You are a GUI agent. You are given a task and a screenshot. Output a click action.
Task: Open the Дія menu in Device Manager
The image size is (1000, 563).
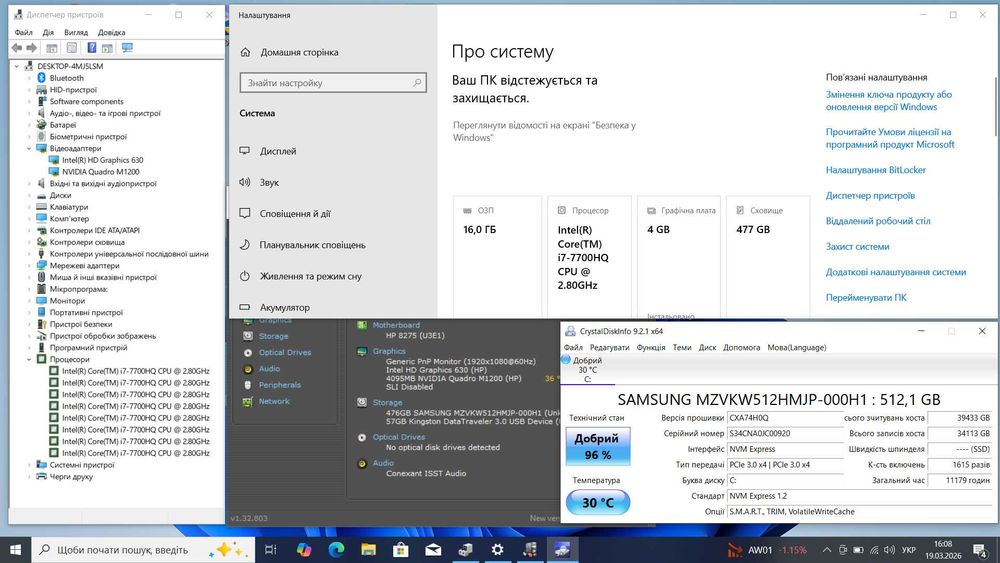[x=48, y=33]
